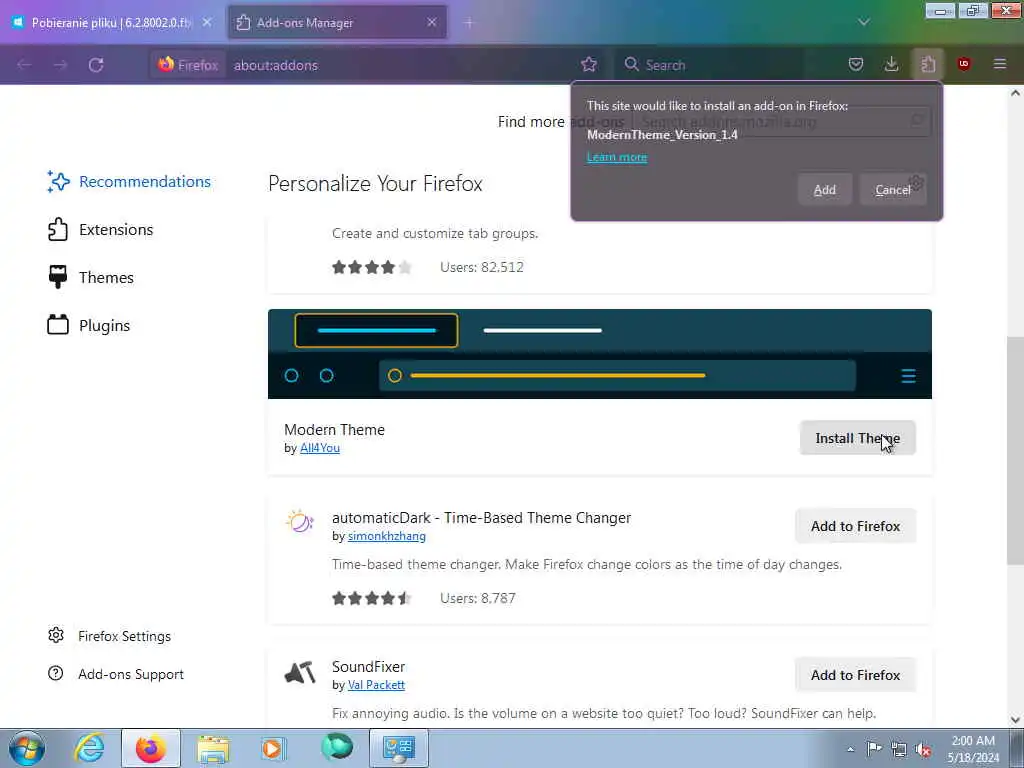
Task: Add automaticDark to Firefox
Action: [856, 526]
